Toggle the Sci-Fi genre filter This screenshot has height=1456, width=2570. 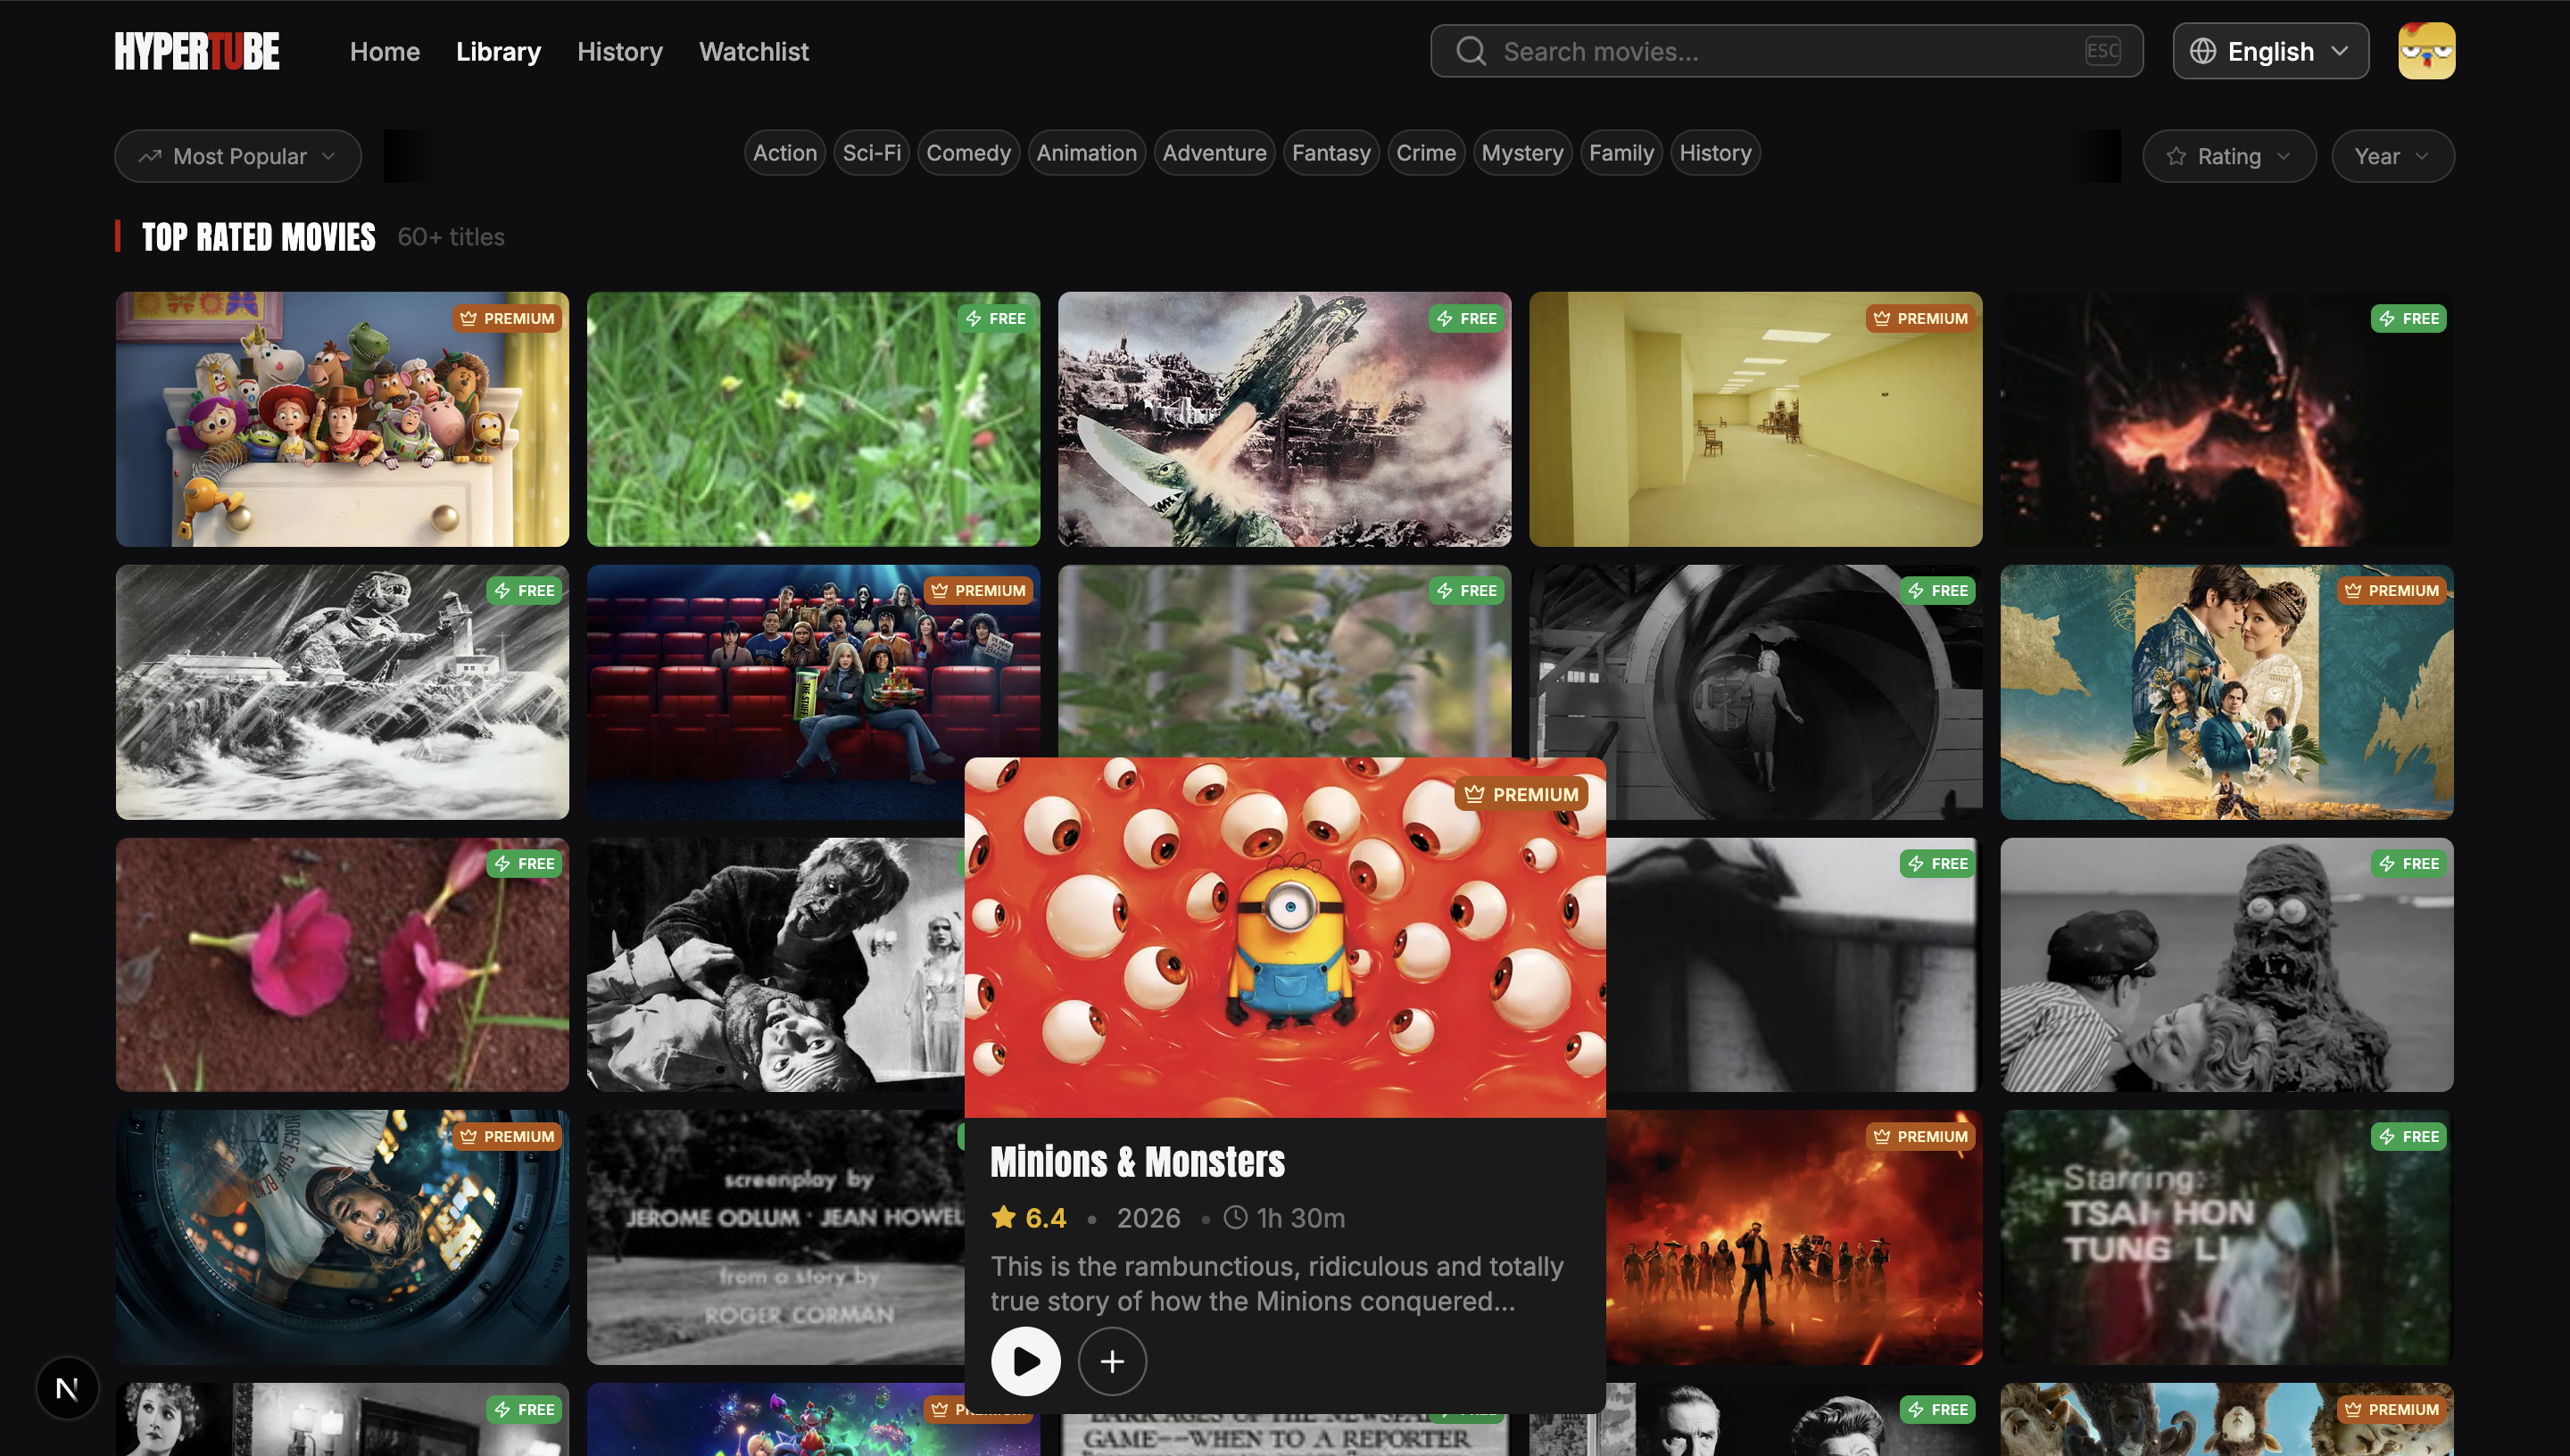click(871, 153)
